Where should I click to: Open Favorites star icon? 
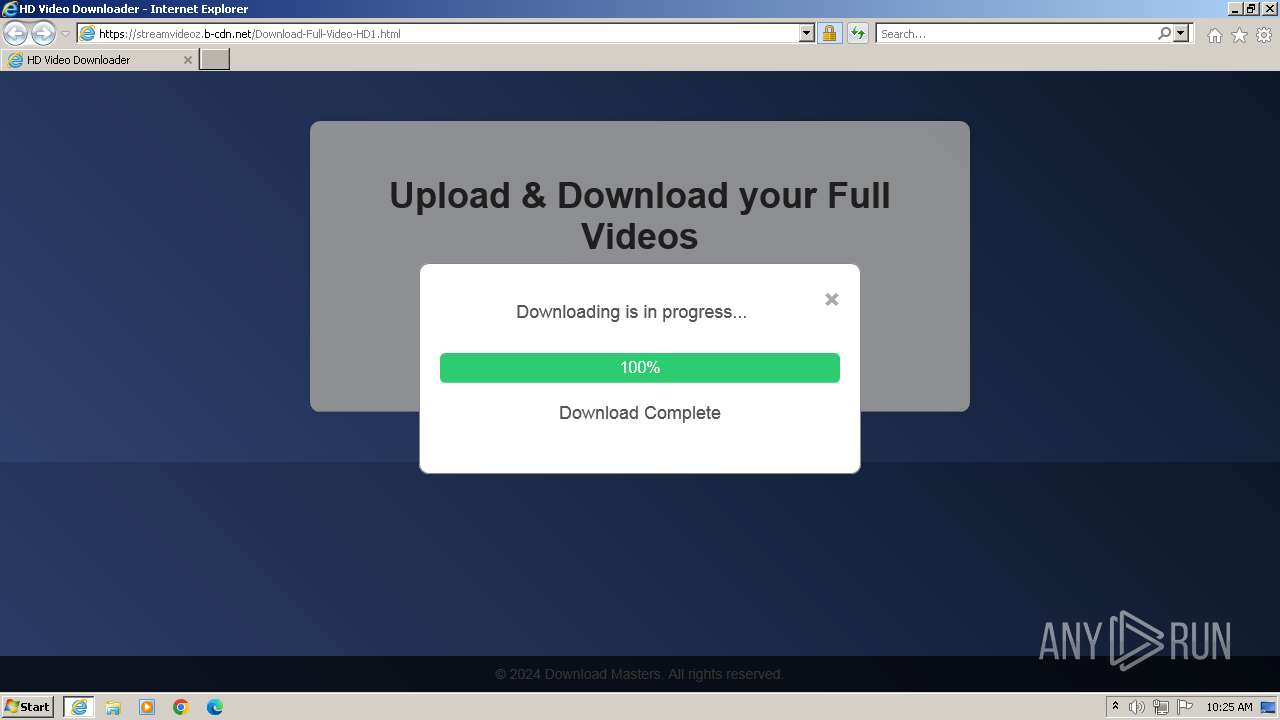[x=1239, y=35]
